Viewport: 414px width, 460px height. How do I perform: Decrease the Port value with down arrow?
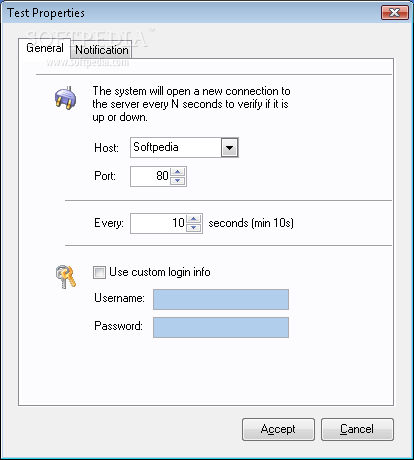[x=178, y=181]
